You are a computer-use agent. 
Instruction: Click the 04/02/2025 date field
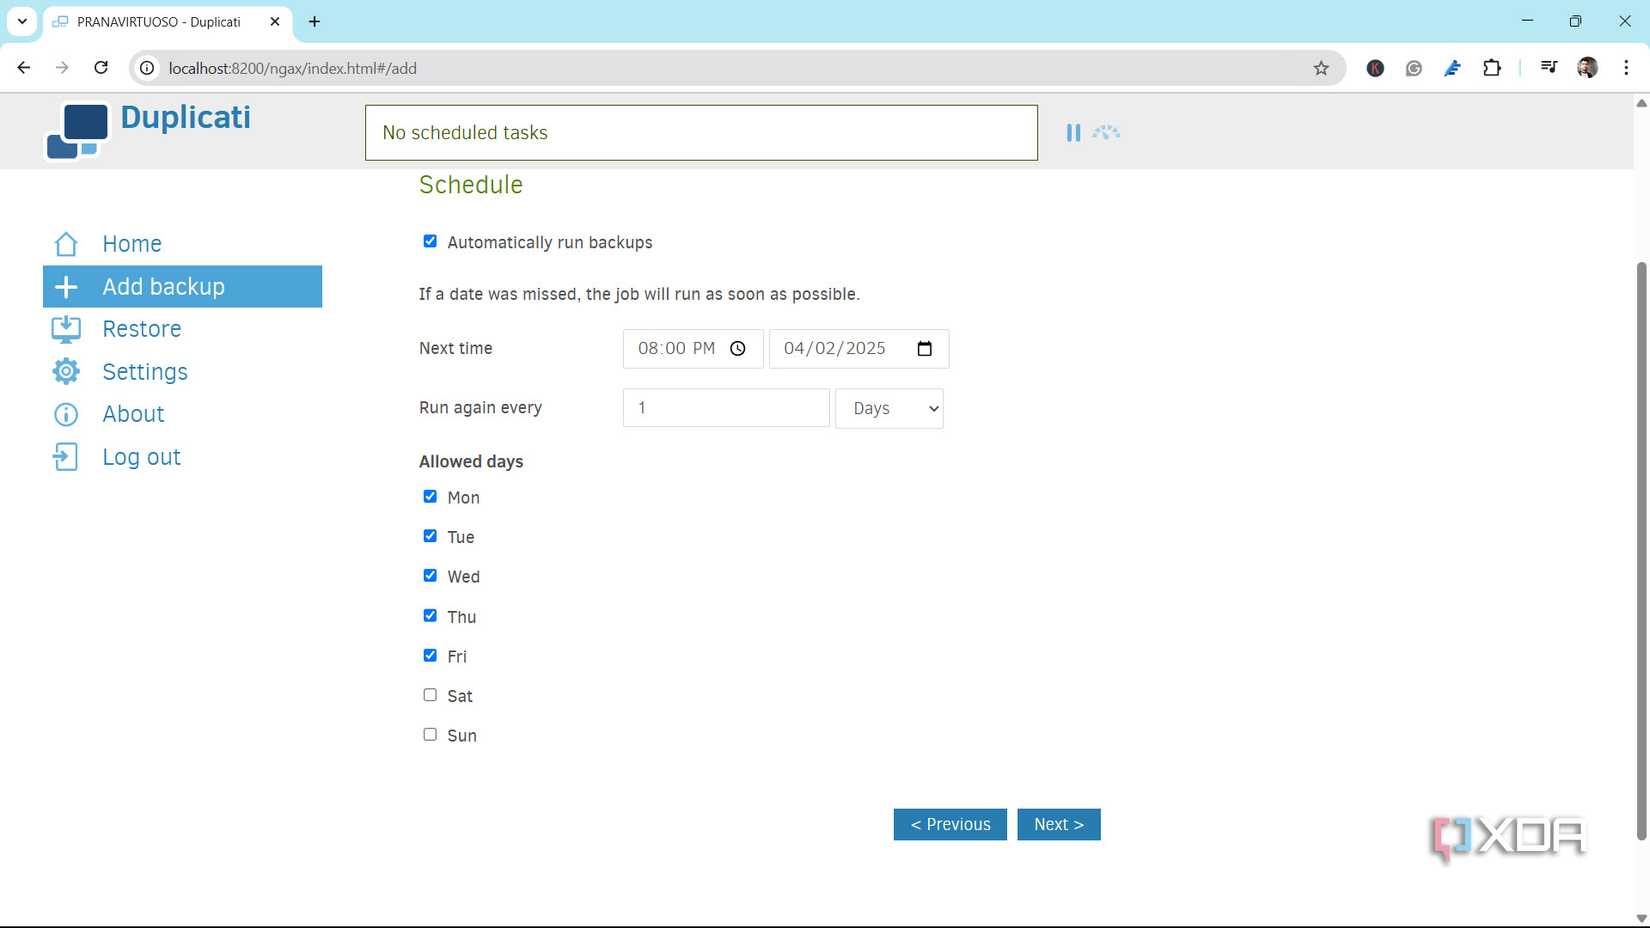point(859,348)
